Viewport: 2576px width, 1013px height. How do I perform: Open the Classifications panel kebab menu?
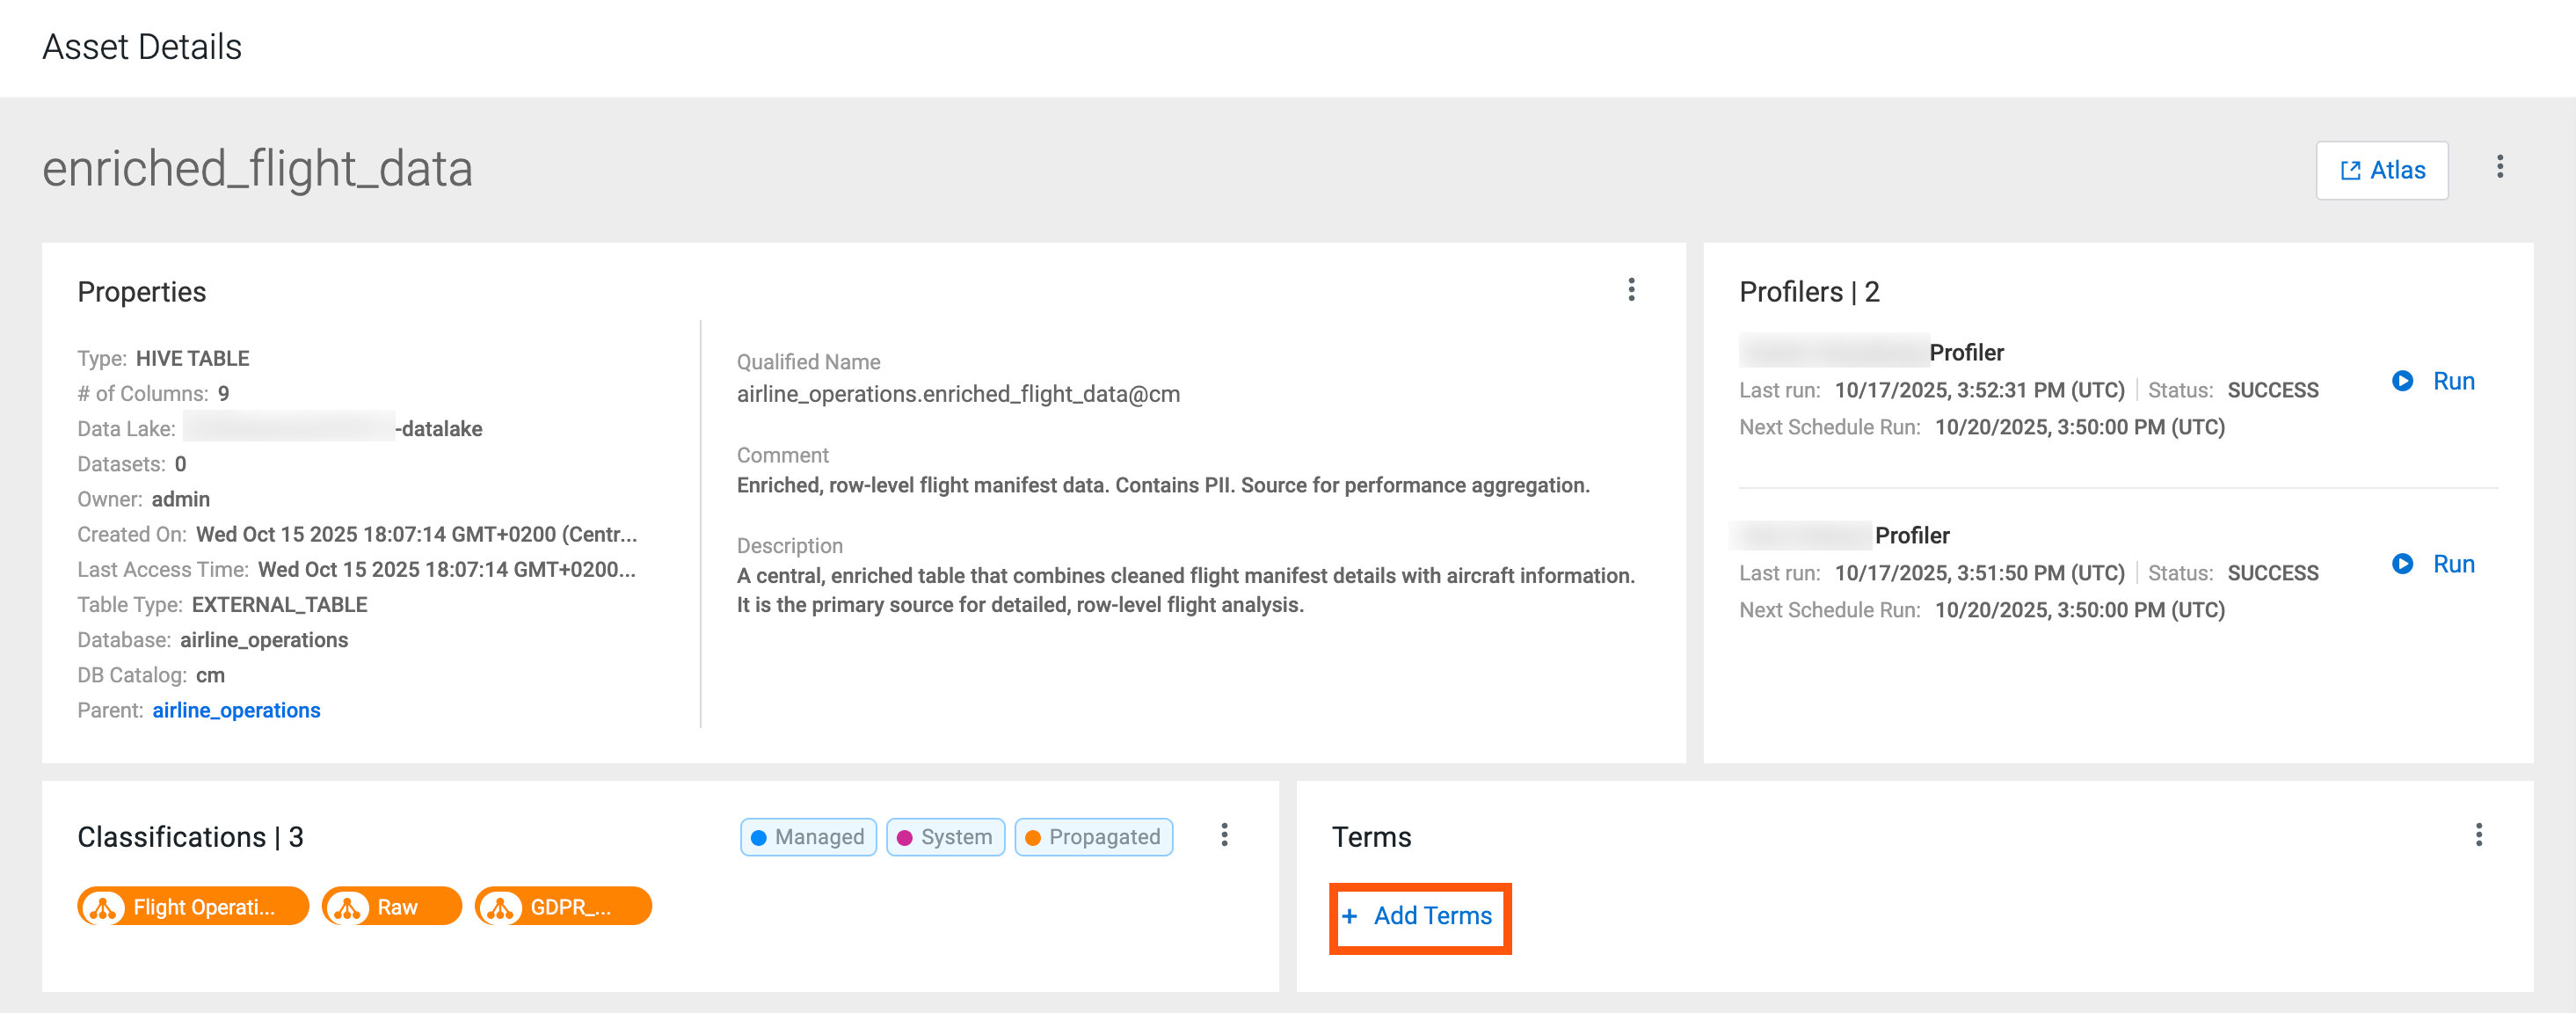click(x=1224, y=835)
